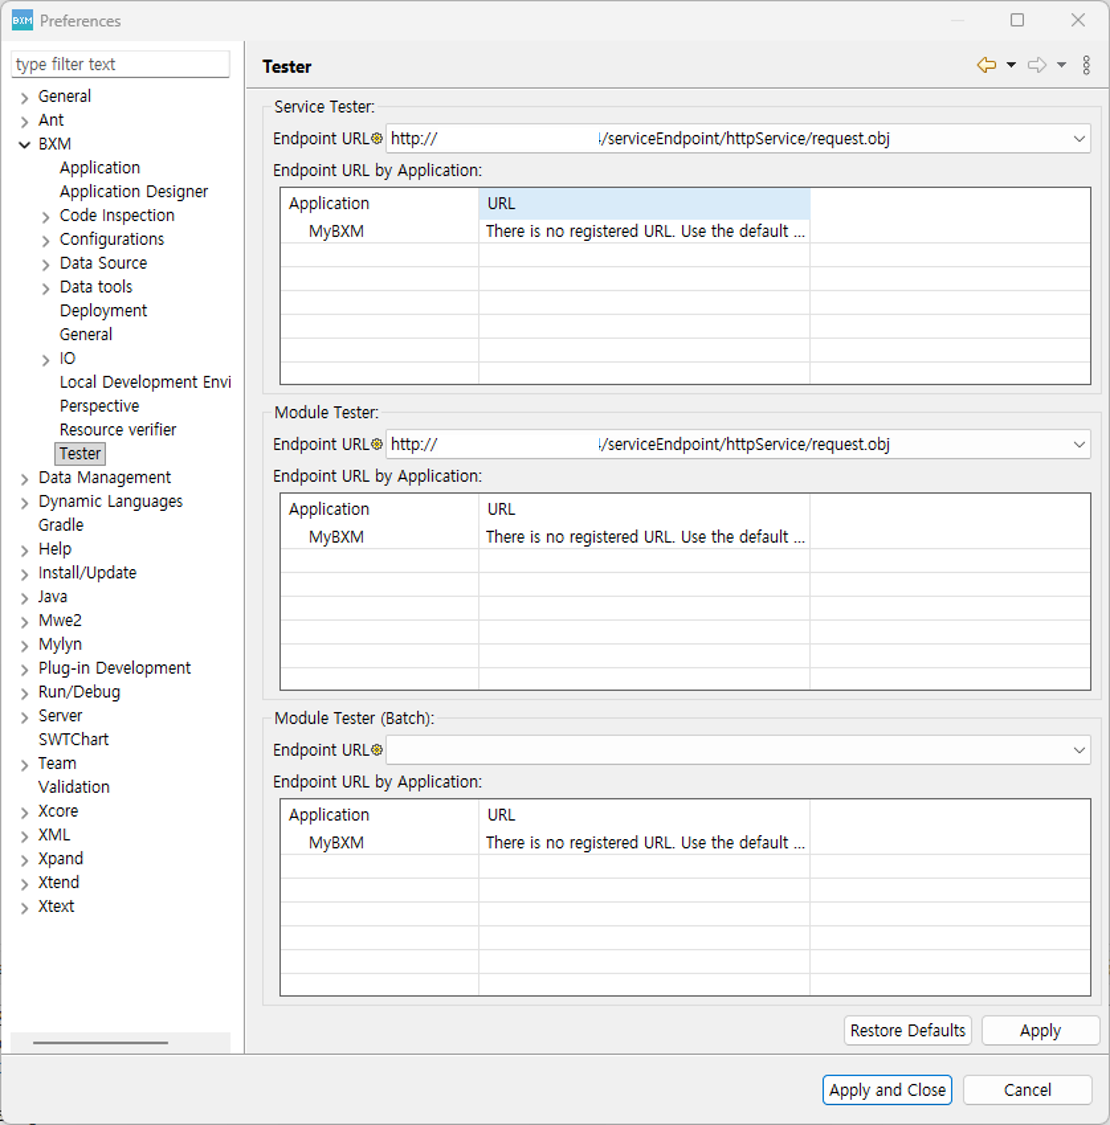Open the Service Tester Endpoint URL dropdown
Image resolution: width=1110 pixels, height=1125 pixels.
point(1079,139)
